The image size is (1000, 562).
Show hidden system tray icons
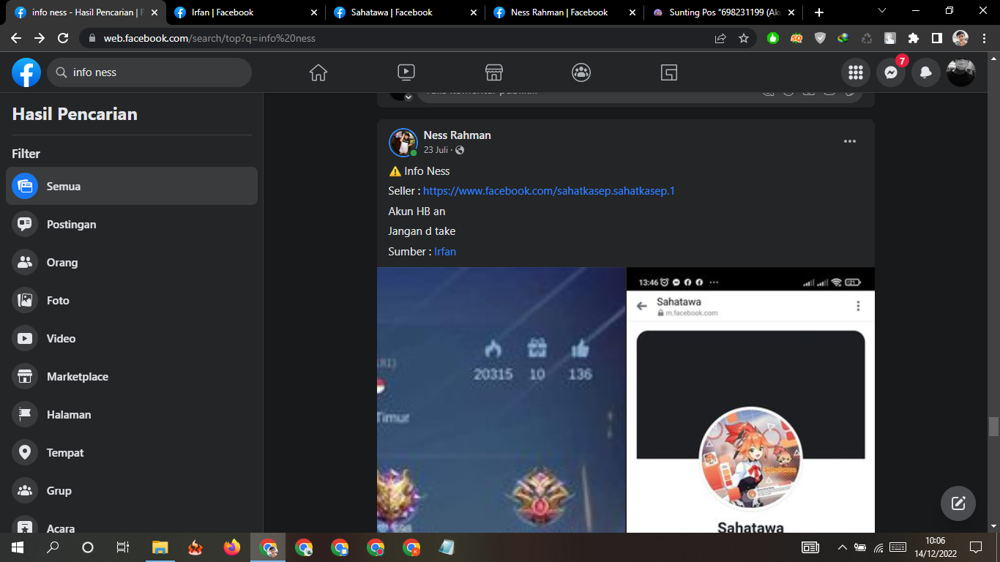point(842,547)
